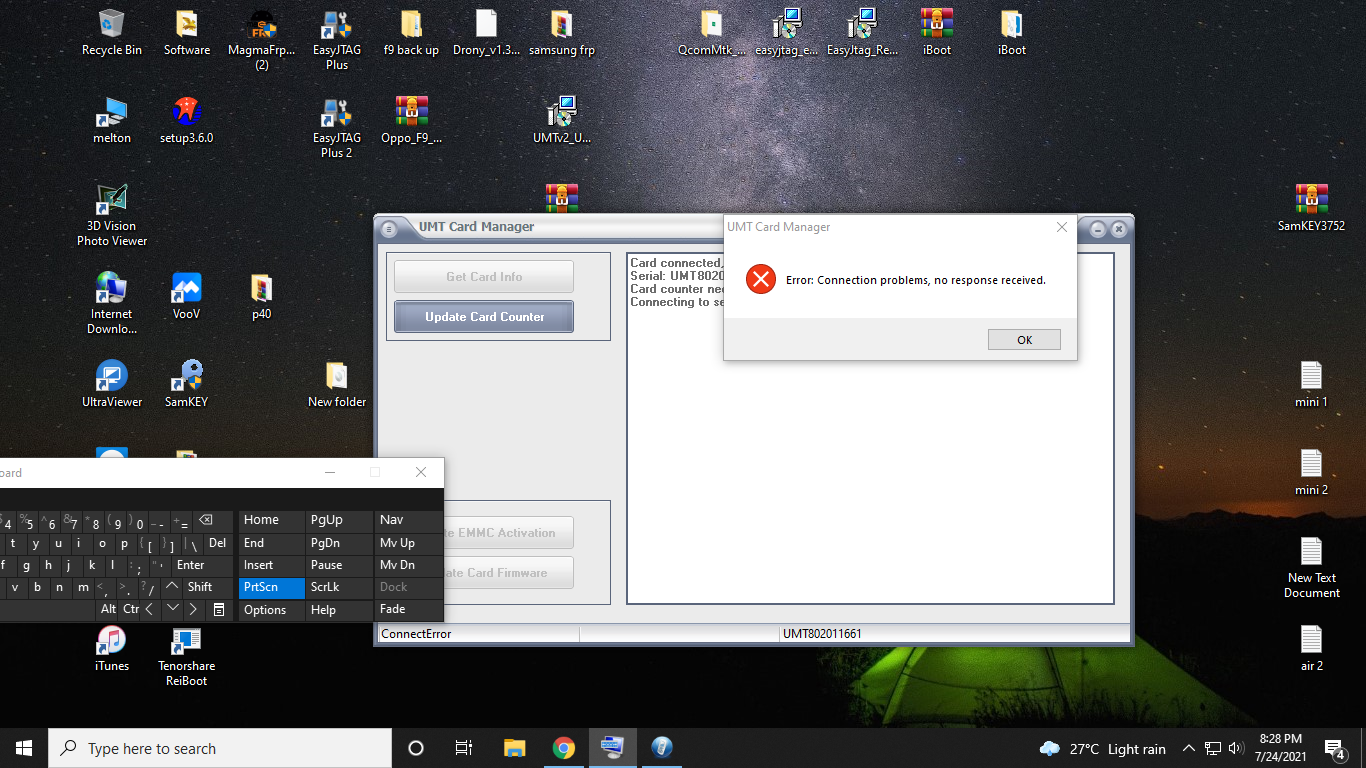Viewport: 1366px width, 768px height.
Task: Open the notification center icon
Action: point(1334,748)
